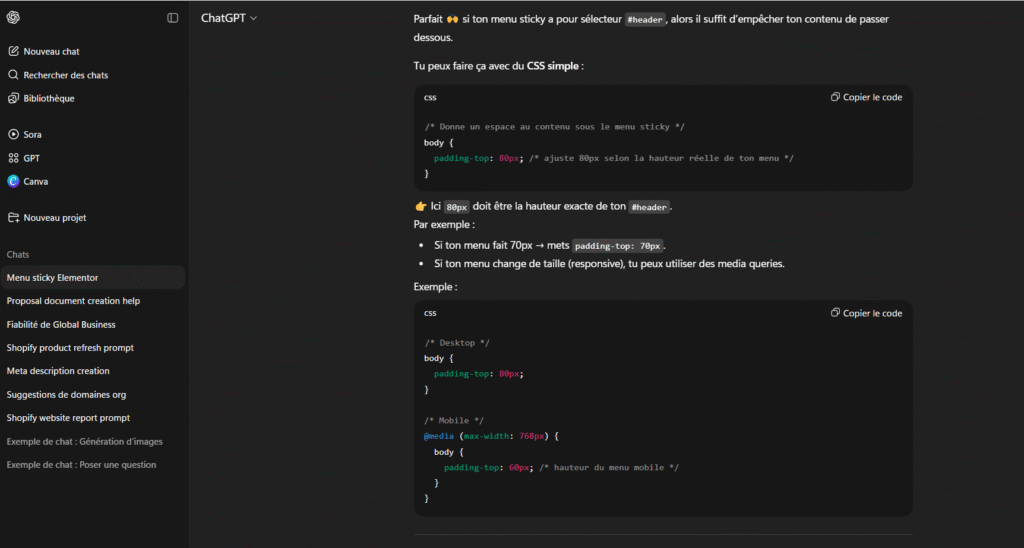Click the Rechercher des chats search icon
Screen dimensions: 1024x548
(x=13, y=75)
